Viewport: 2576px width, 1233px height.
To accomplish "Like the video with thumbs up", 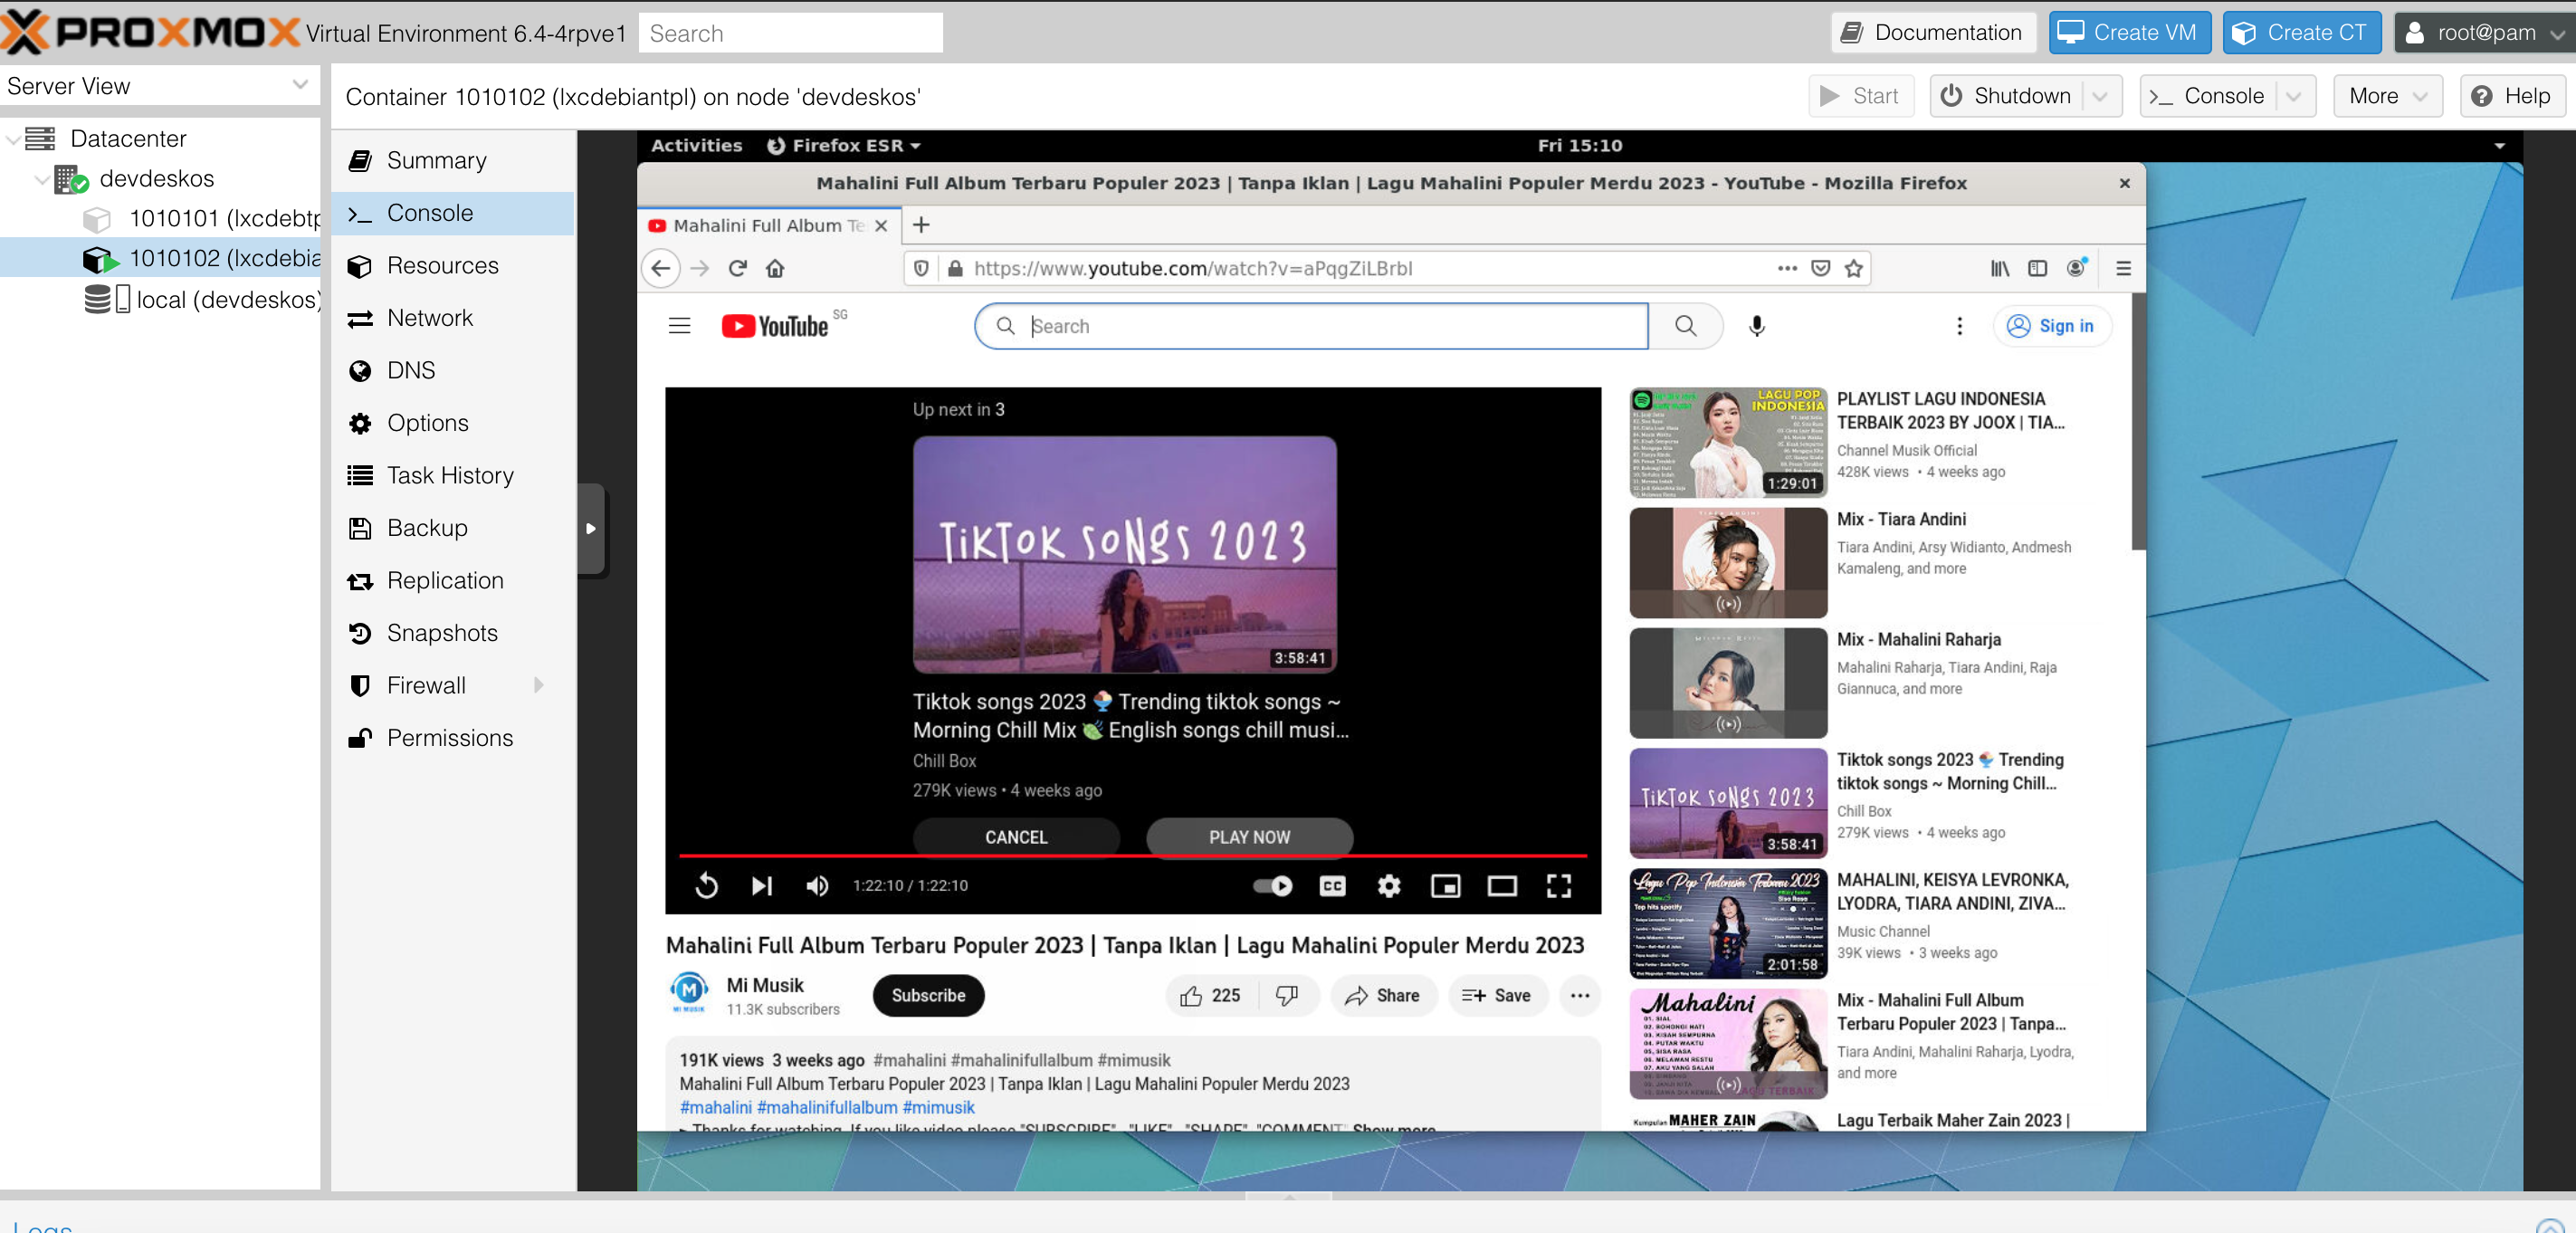I will click(1209, 995).
